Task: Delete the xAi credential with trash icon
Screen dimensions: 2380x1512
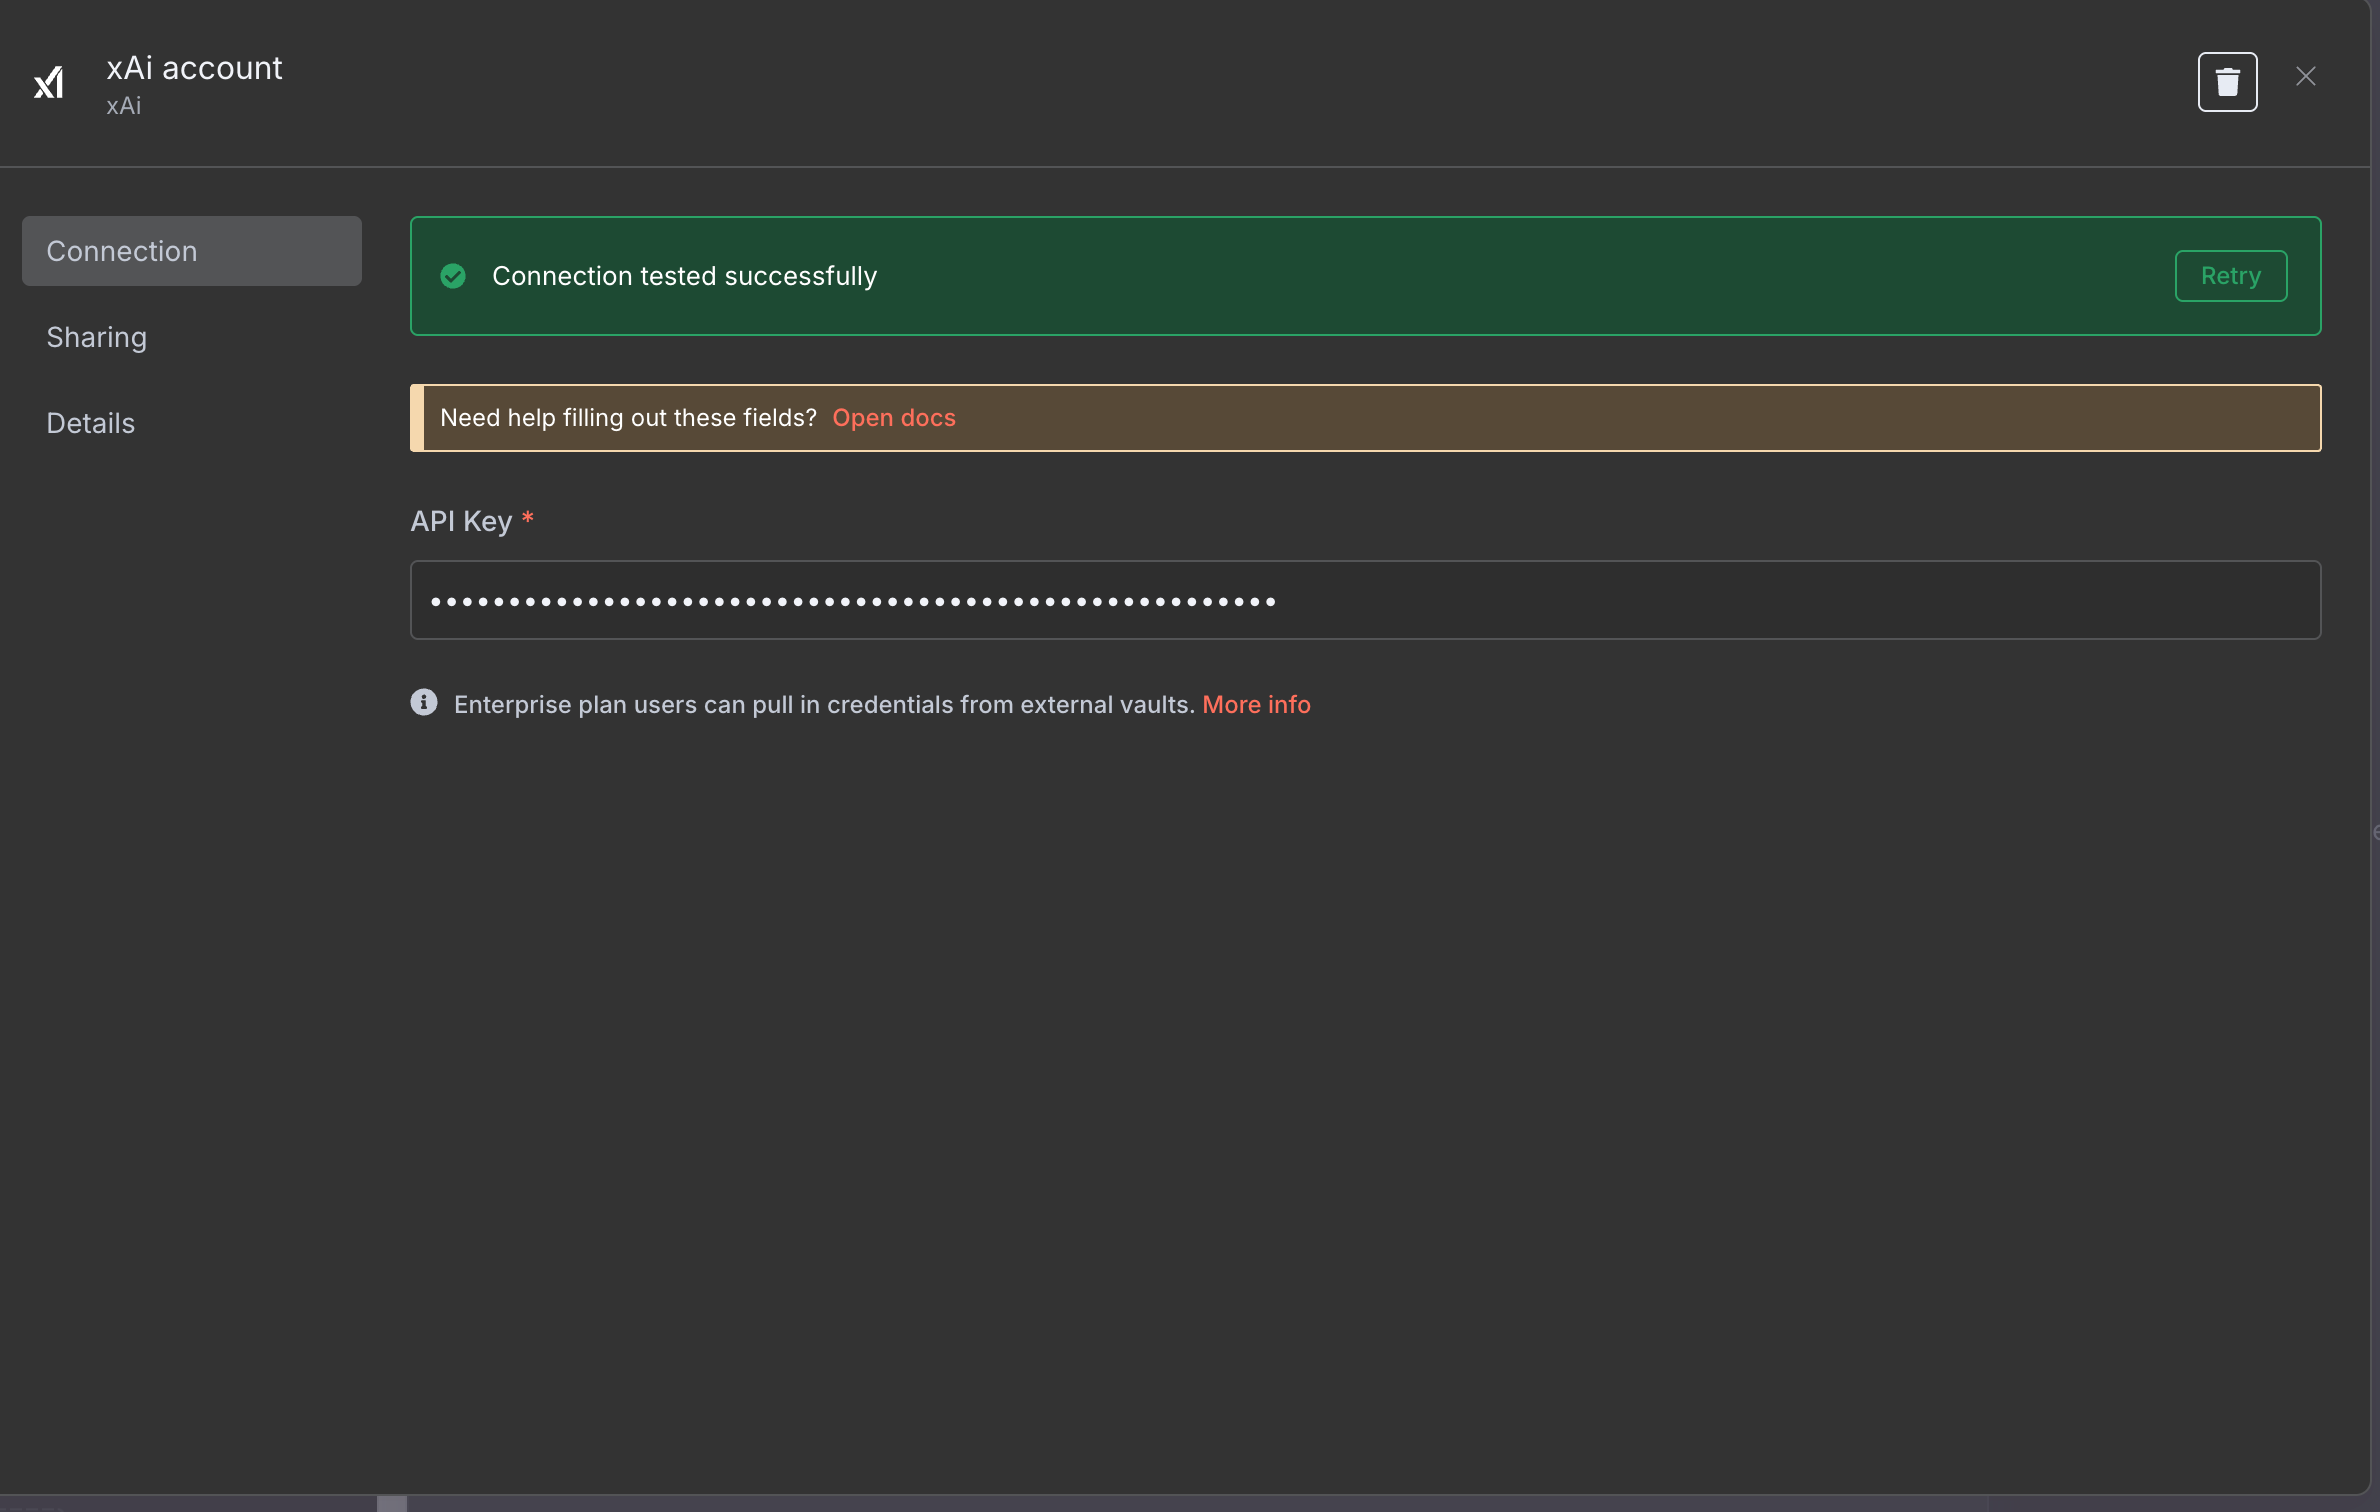Action: pyautogui.click(x=2227, y=82)
